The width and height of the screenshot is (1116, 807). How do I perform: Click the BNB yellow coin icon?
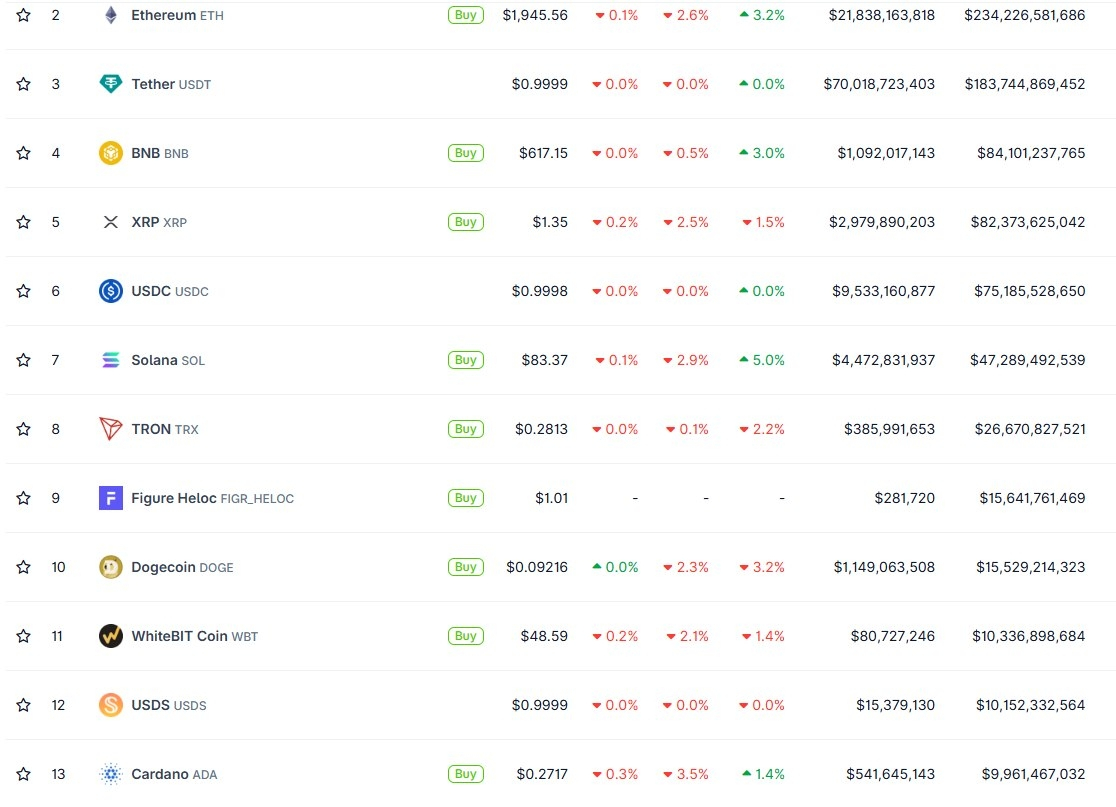pos(110,153)
